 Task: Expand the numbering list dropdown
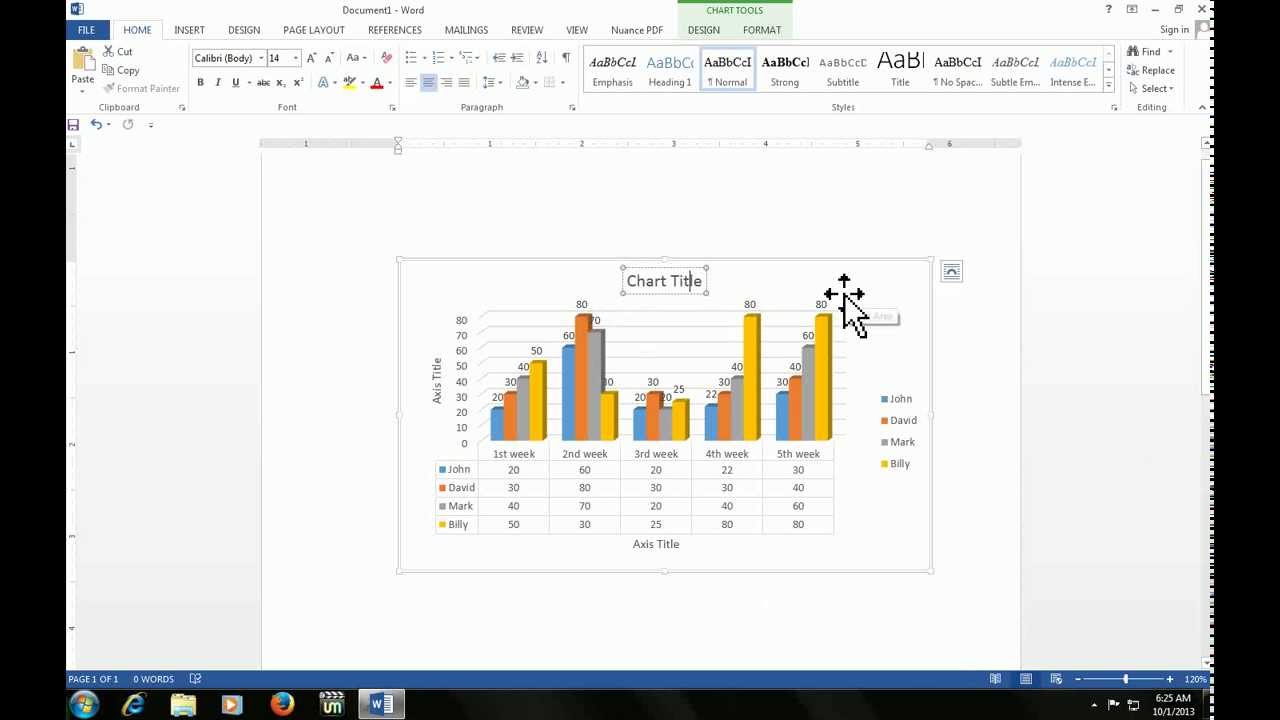(451, 58)
